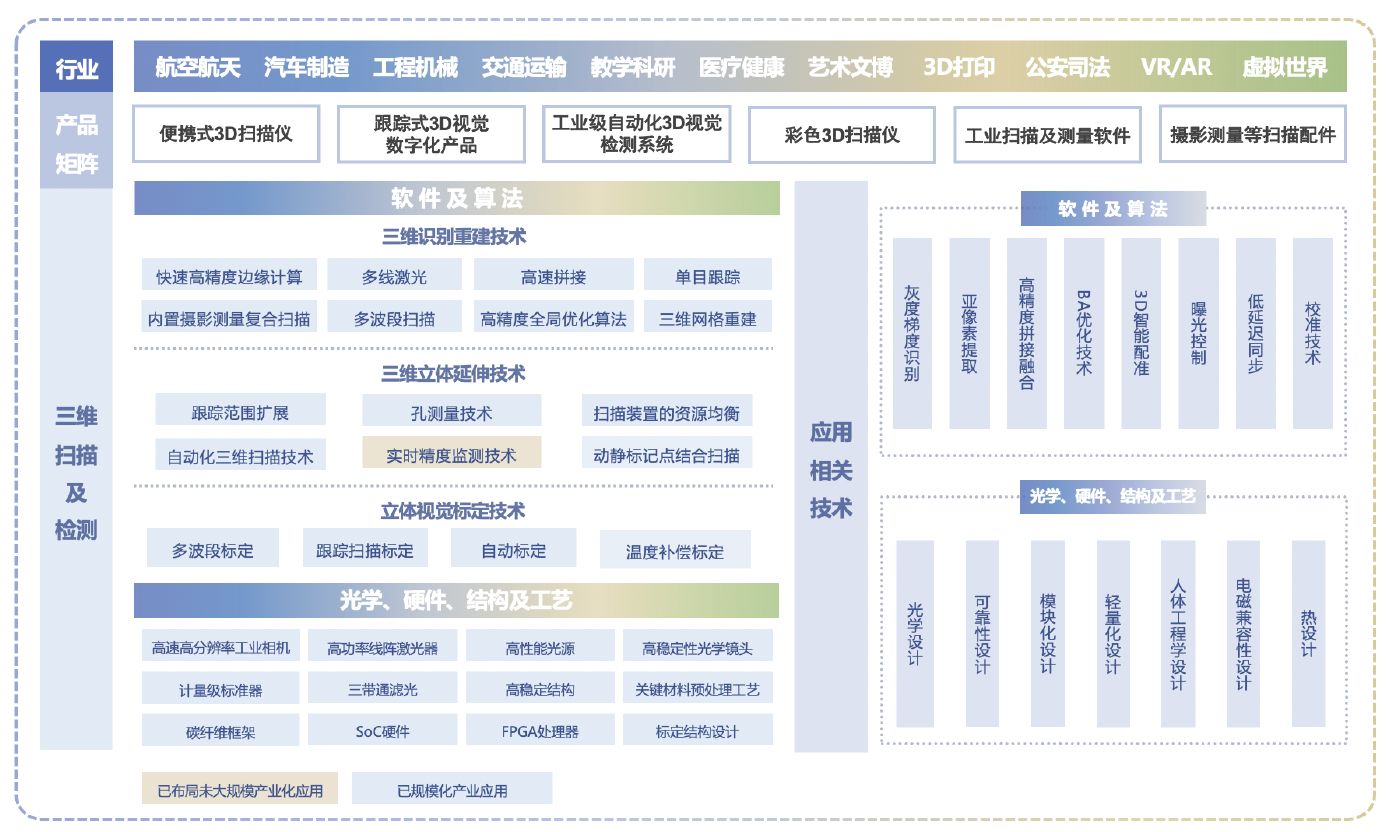Click right-panel 软件及算法 header tag
This screenshot has width=1388, height=832.
tap(1113, 209)
